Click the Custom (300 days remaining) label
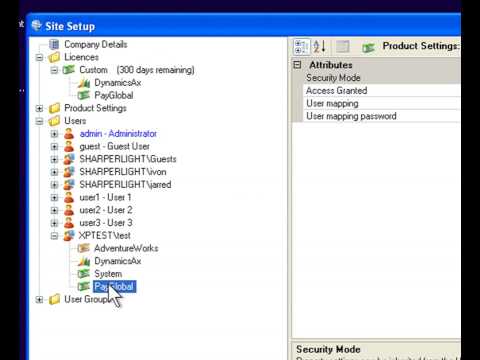 coord(137,70)
